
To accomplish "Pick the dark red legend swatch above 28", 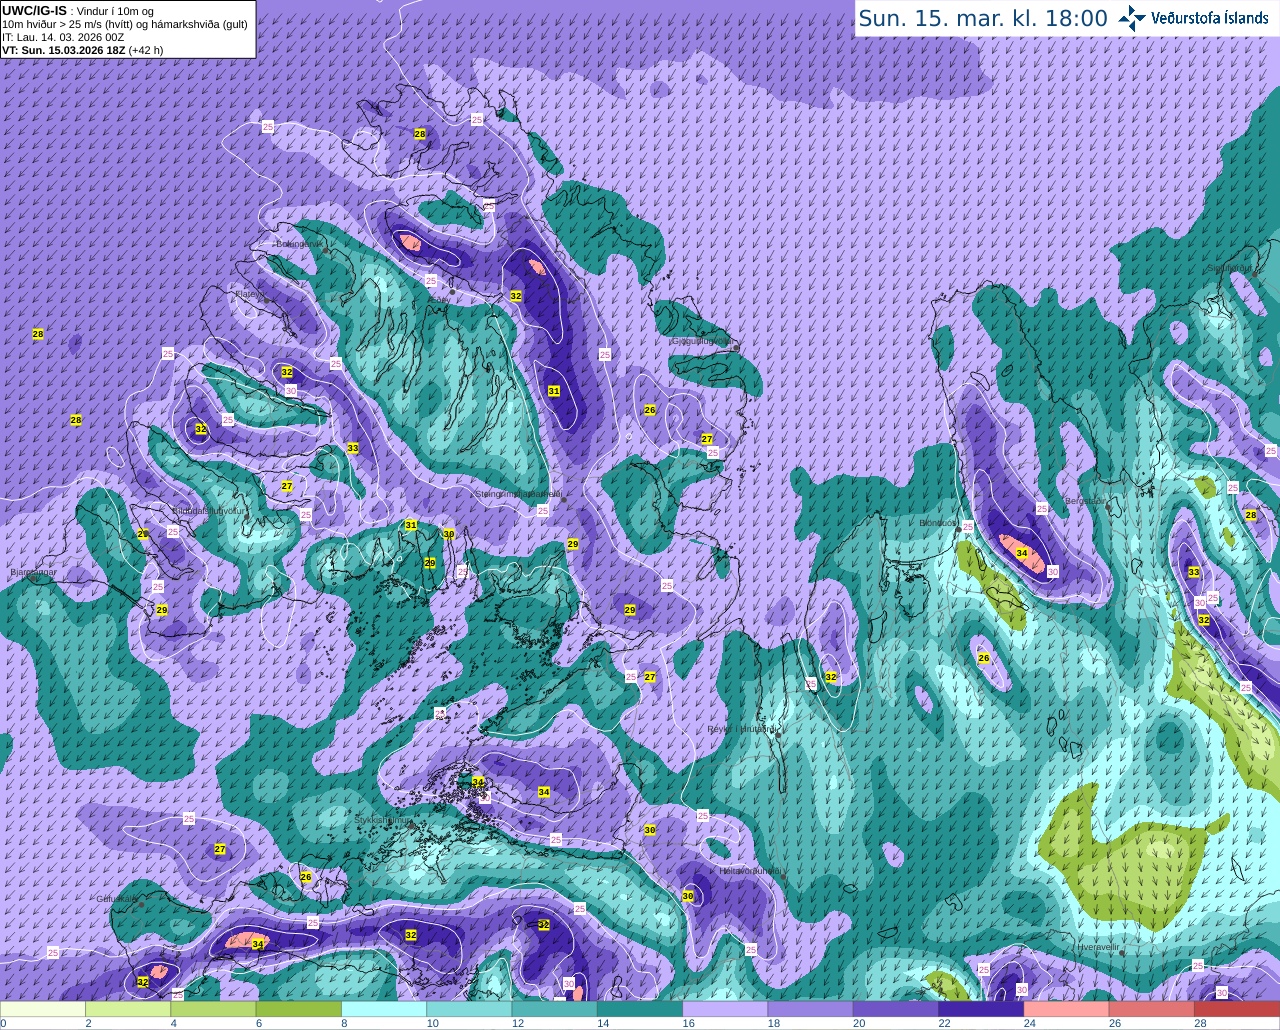I will [1237, 1009].
